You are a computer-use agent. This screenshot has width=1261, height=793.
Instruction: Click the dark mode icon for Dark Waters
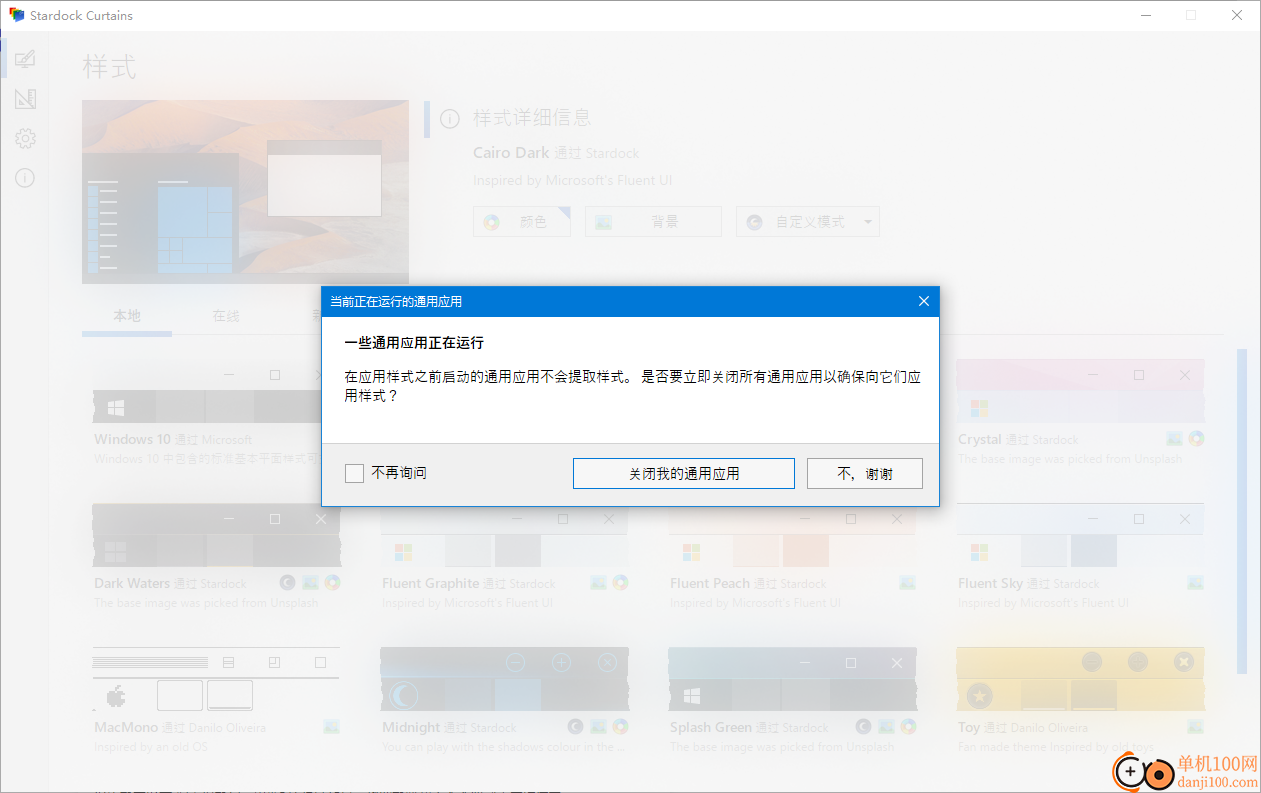click(288, 583)
